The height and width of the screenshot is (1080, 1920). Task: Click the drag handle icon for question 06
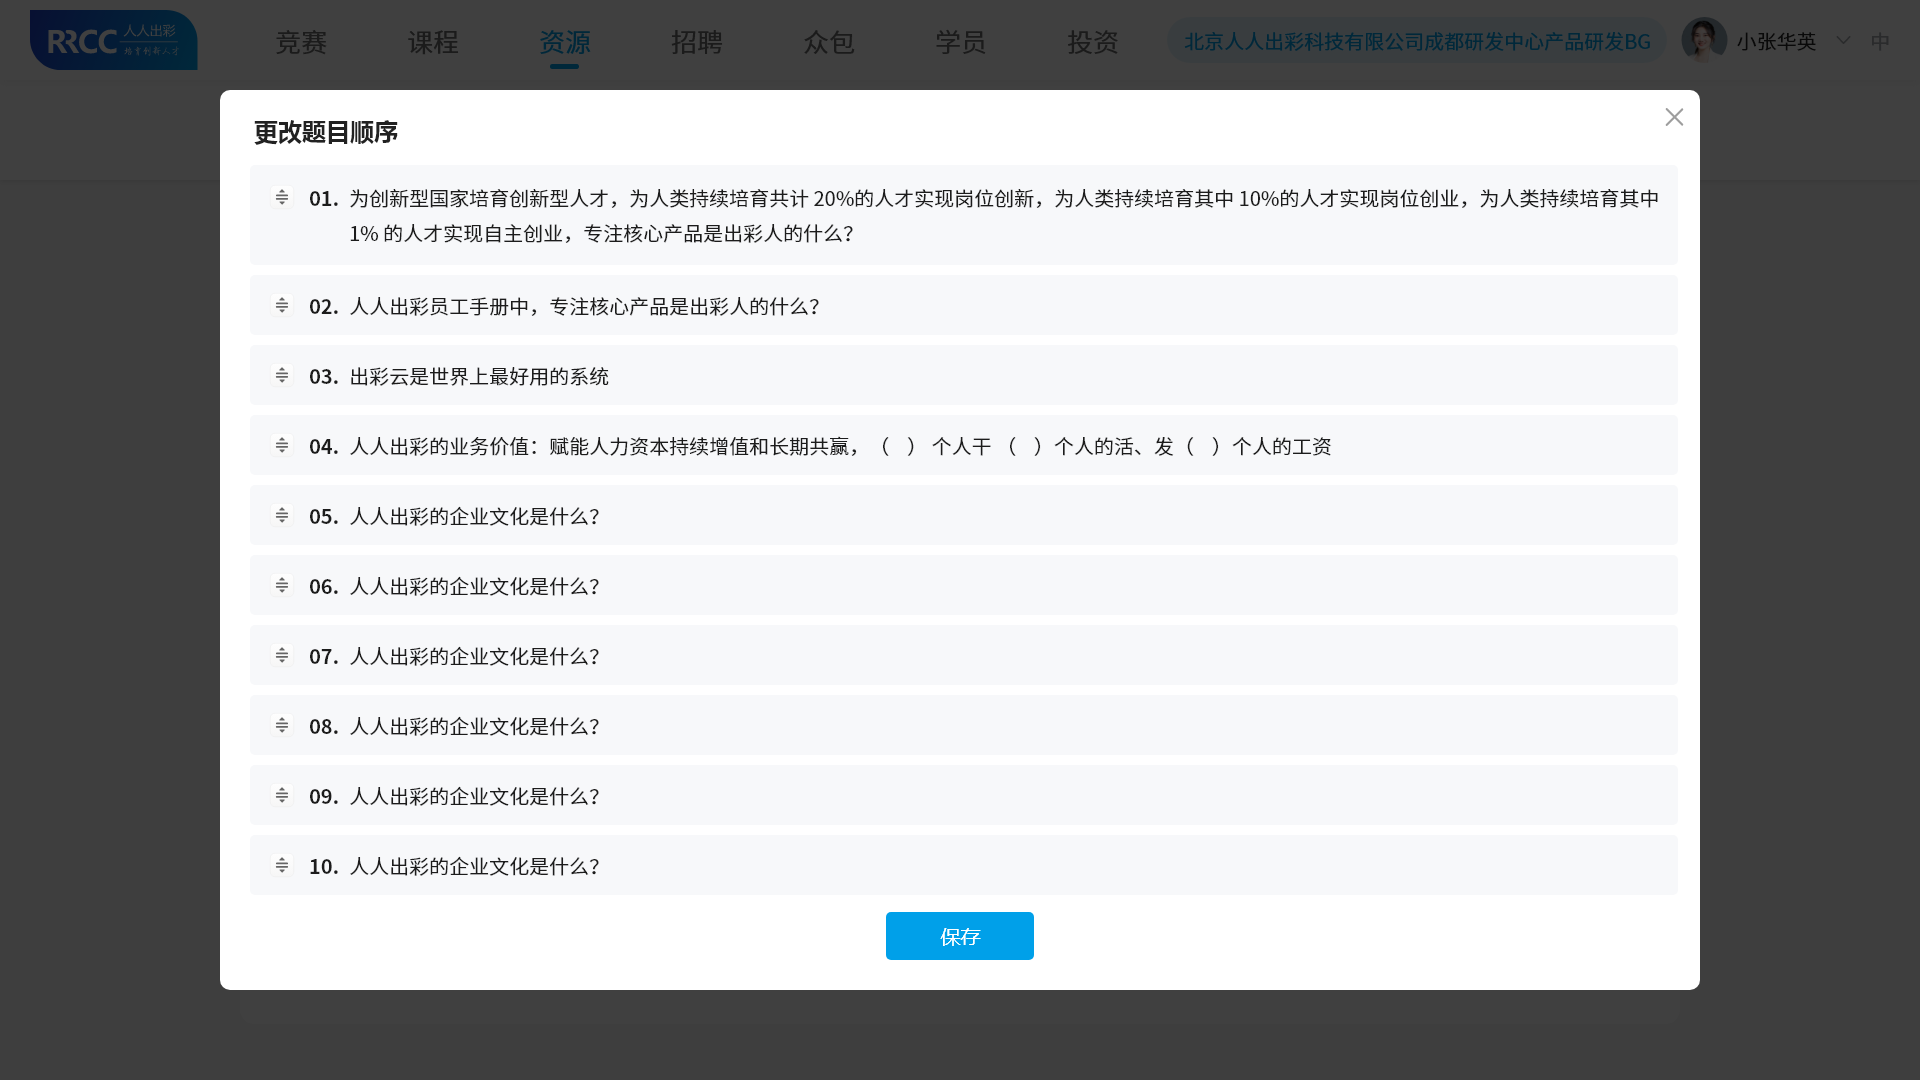pos(282,585)
